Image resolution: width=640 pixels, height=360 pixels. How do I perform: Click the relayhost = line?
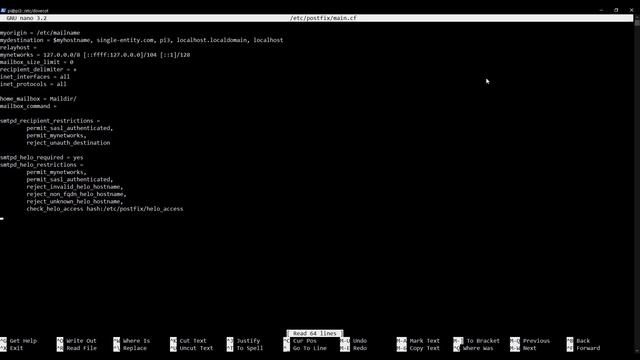[18, 47]
